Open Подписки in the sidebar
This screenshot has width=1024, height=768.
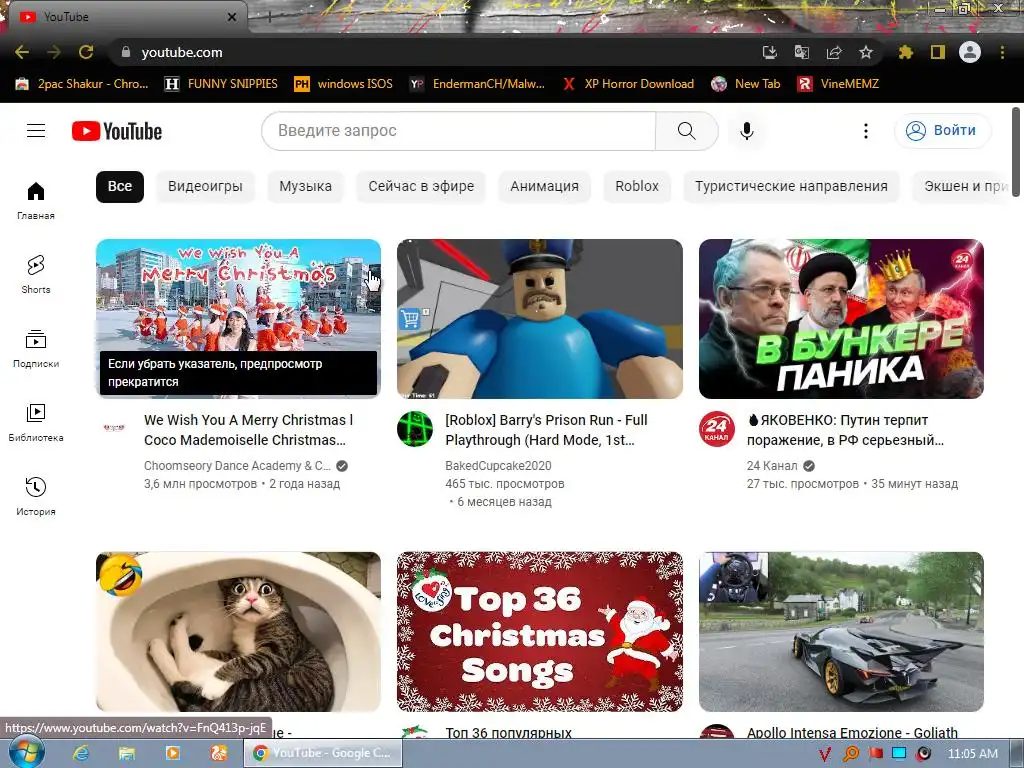click(36, 349)
